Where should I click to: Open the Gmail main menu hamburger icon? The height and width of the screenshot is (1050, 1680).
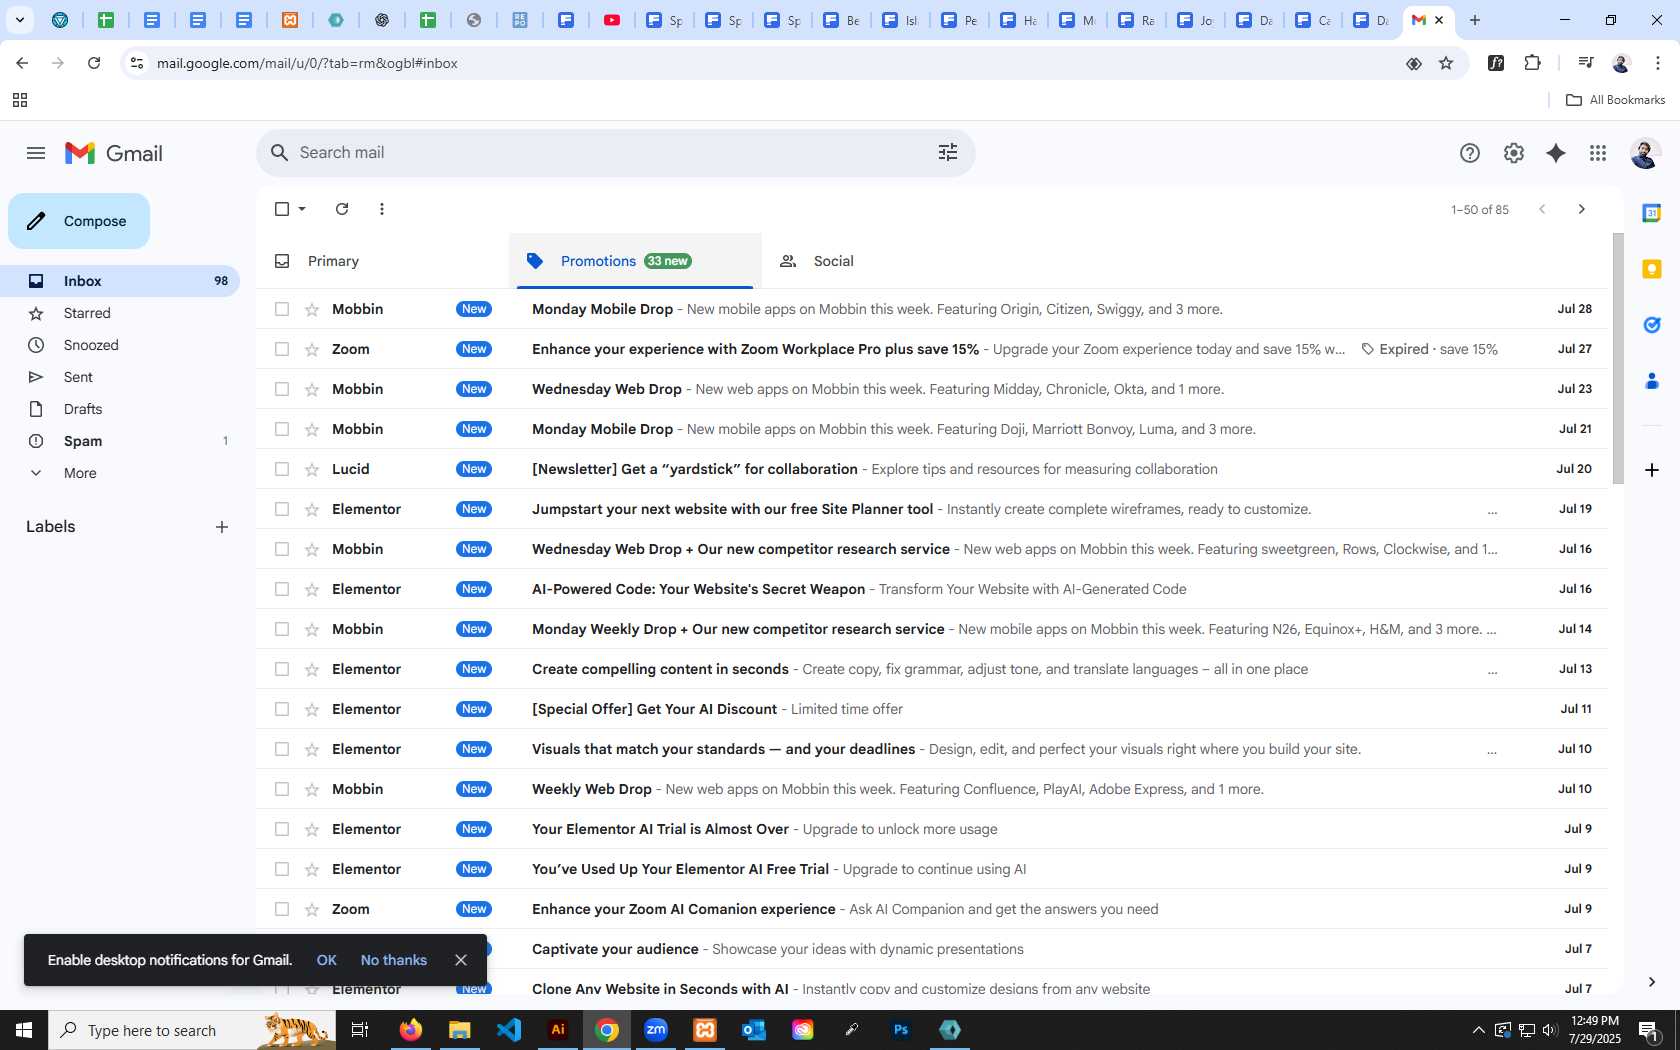click(36, 153)
